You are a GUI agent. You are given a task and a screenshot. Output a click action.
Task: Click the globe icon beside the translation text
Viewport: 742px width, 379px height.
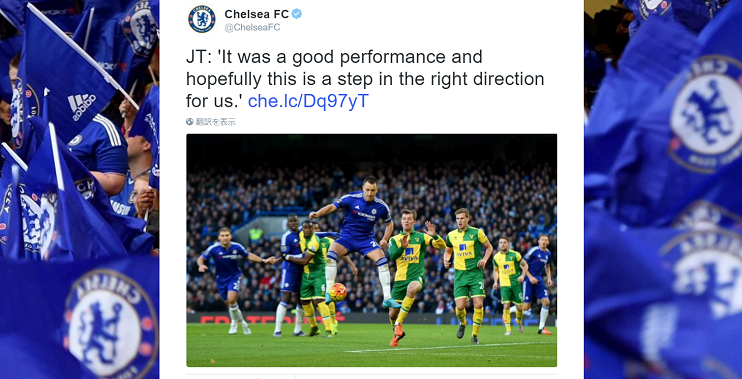190,122
